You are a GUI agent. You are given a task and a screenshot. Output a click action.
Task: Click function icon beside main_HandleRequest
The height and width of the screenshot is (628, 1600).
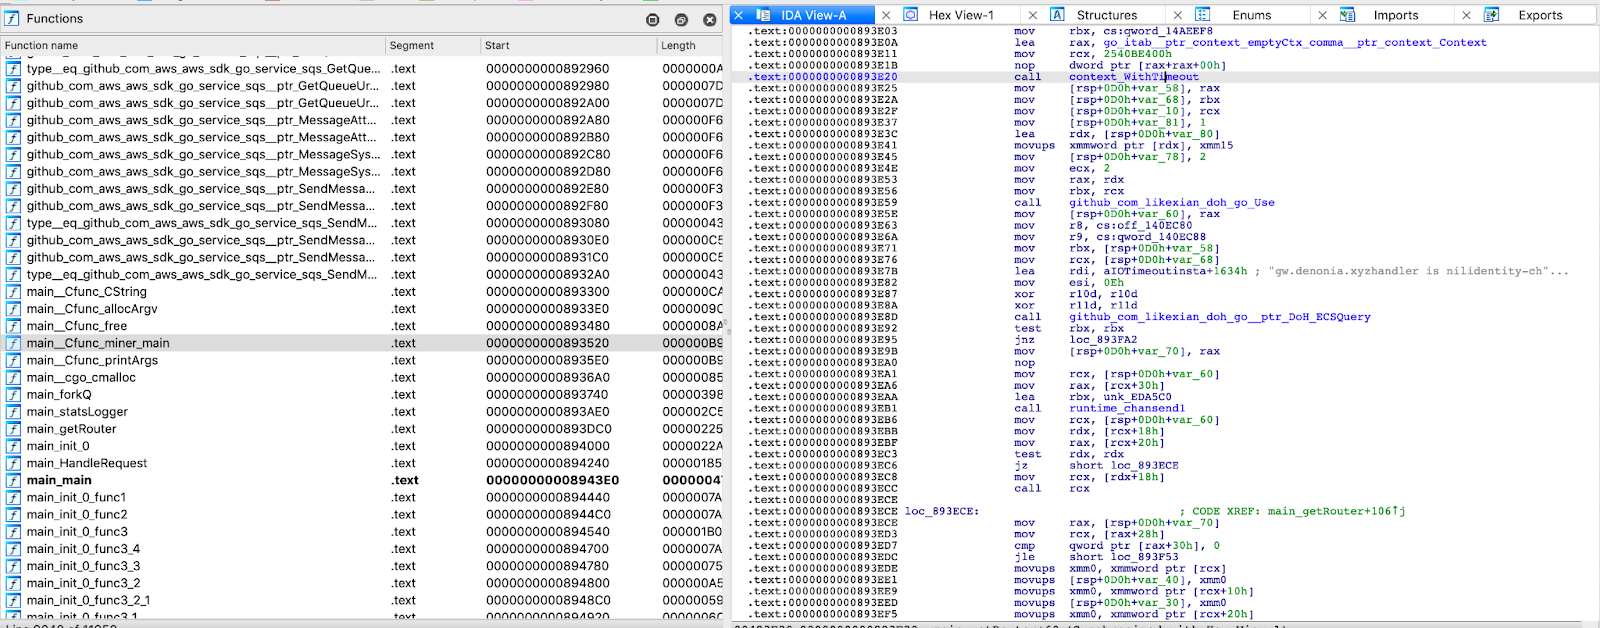[13, 463]
